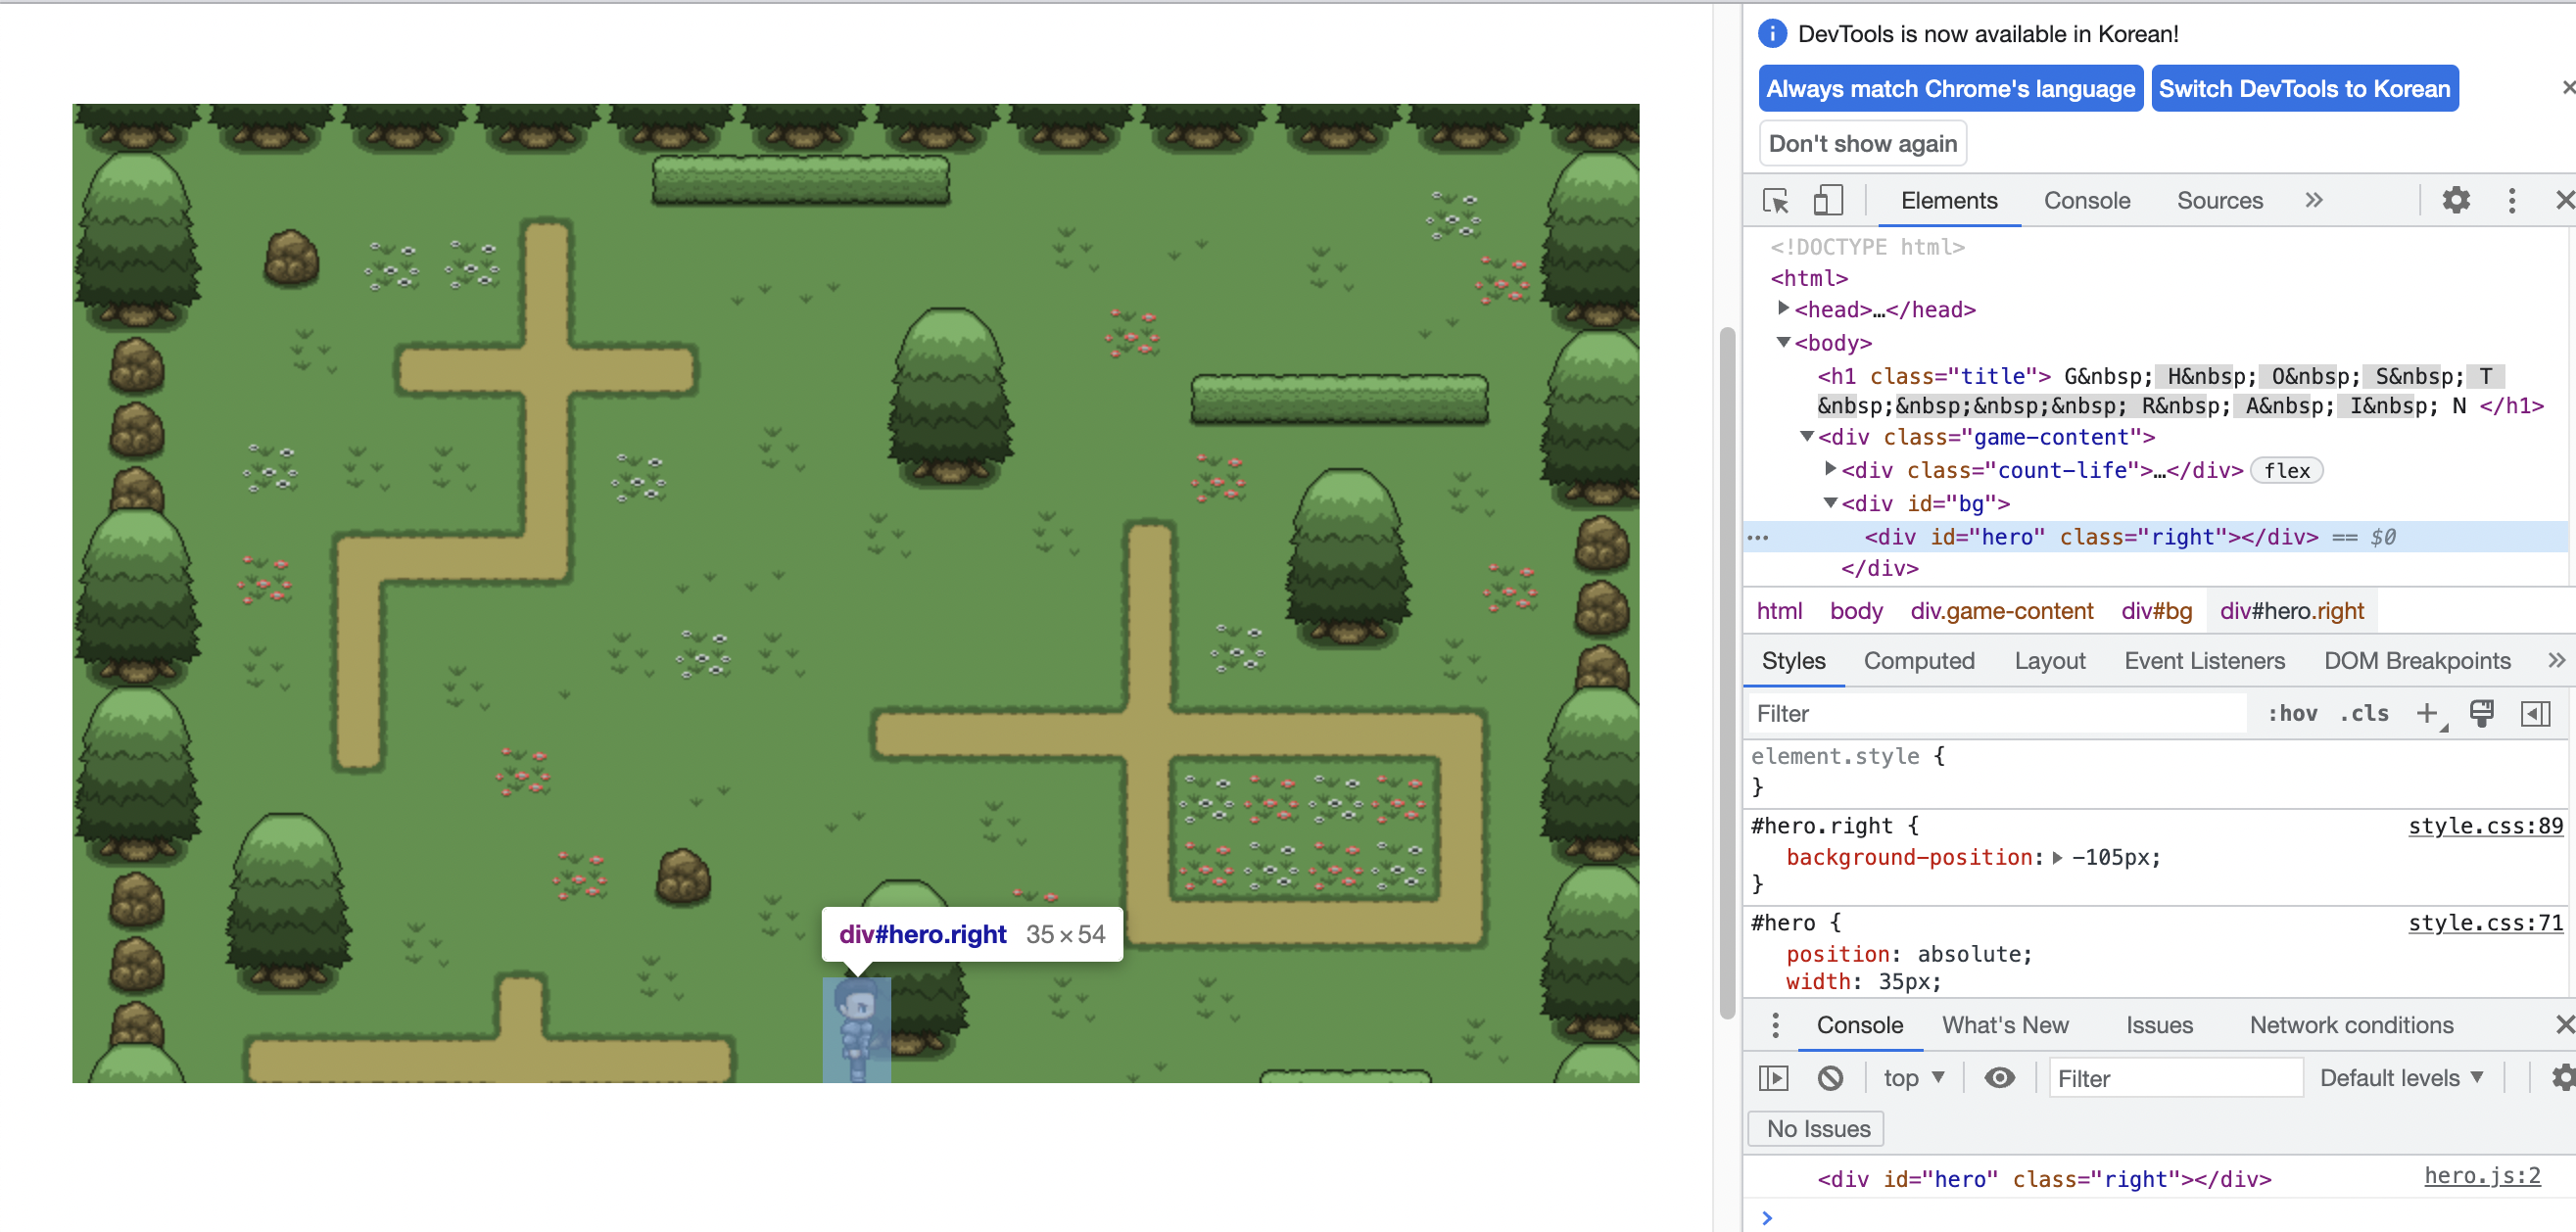Click the DevTools info notification icon
The image size is (2576, 1232).
click(1772, 34)
